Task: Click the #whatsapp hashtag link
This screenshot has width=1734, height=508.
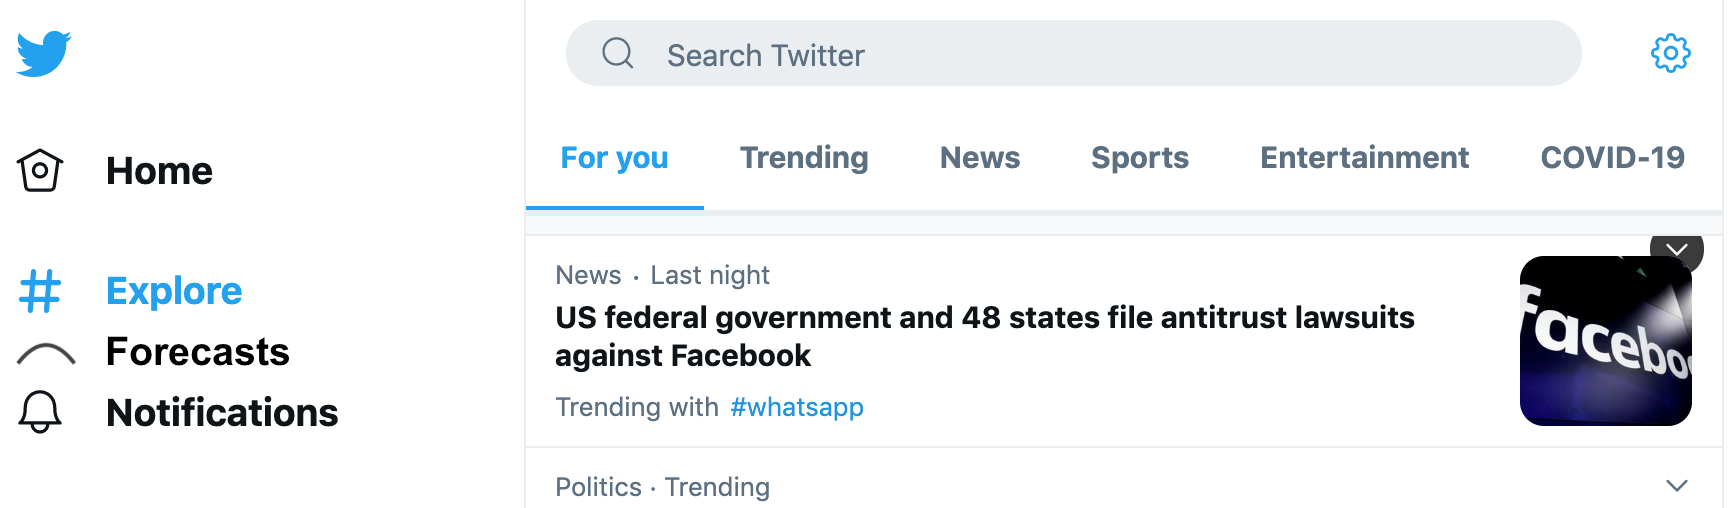Action: (797, 407)
